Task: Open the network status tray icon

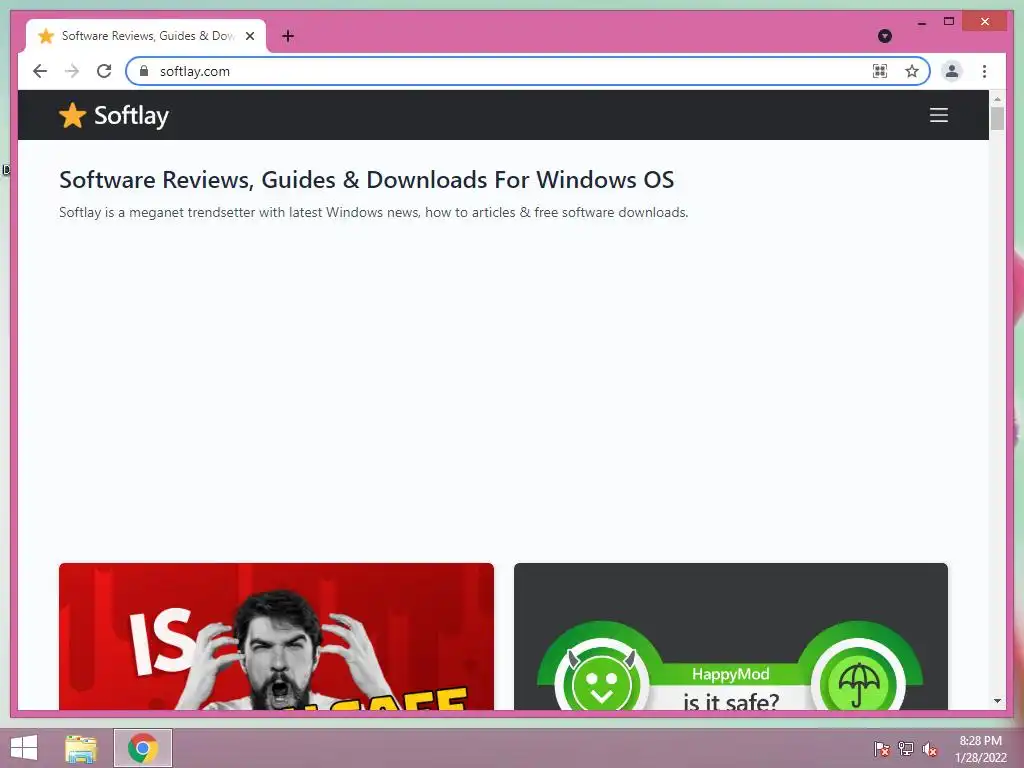Action: [x=906, y=749]
